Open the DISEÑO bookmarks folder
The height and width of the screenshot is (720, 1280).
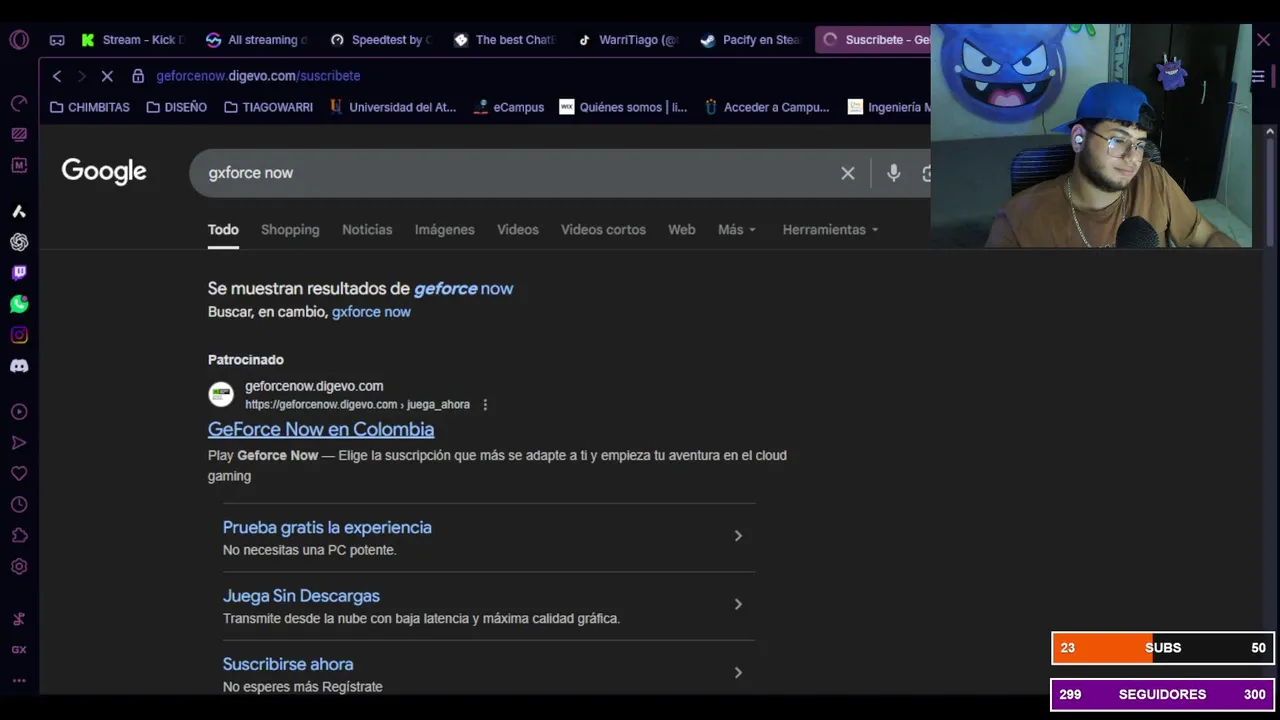pyautogui.click(x=177, y=107)
